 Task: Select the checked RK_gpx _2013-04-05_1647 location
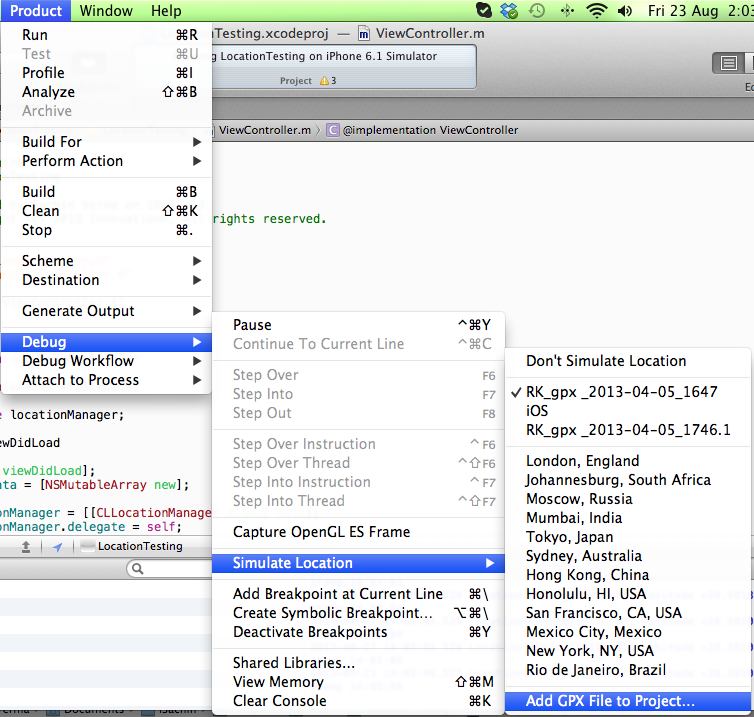point(621,392)
